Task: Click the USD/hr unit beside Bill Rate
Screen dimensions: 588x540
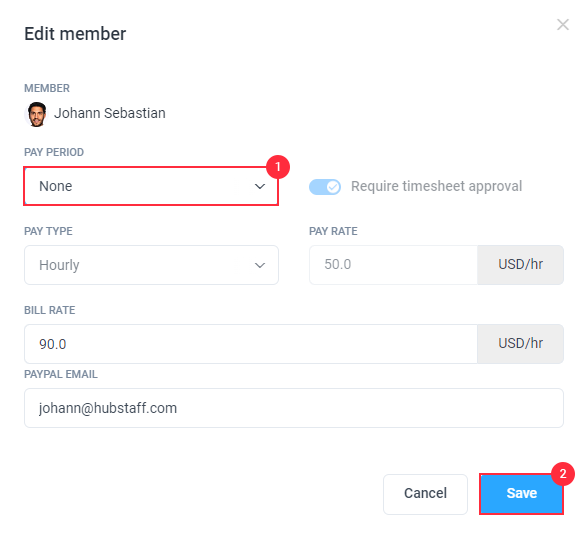Action: coord(520,344)
